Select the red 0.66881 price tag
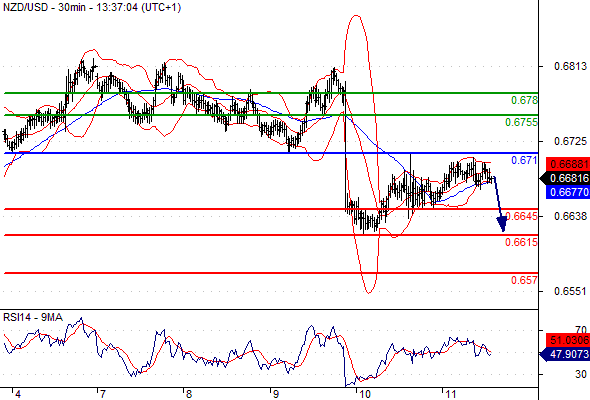The image size is (590, 400). [567, 164]
